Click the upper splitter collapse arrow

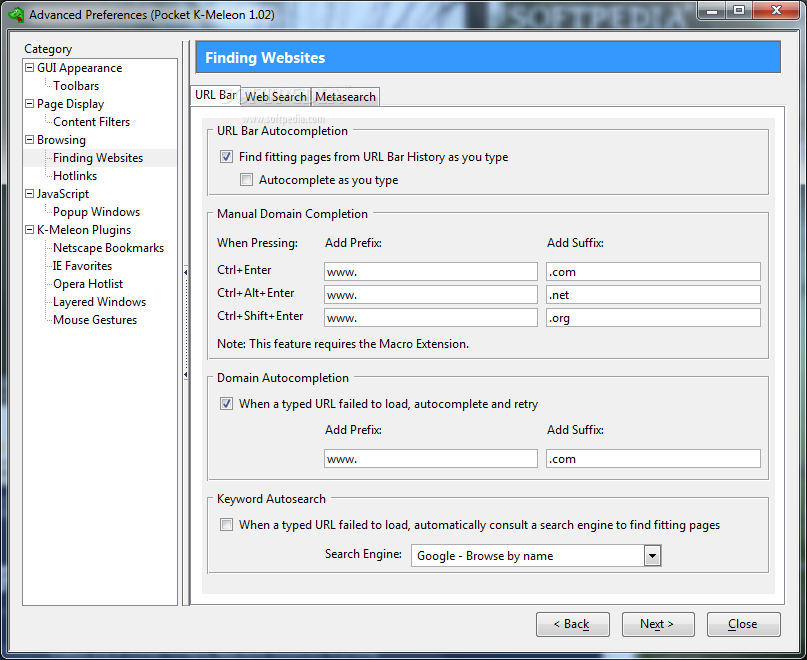tap(185, 272)
